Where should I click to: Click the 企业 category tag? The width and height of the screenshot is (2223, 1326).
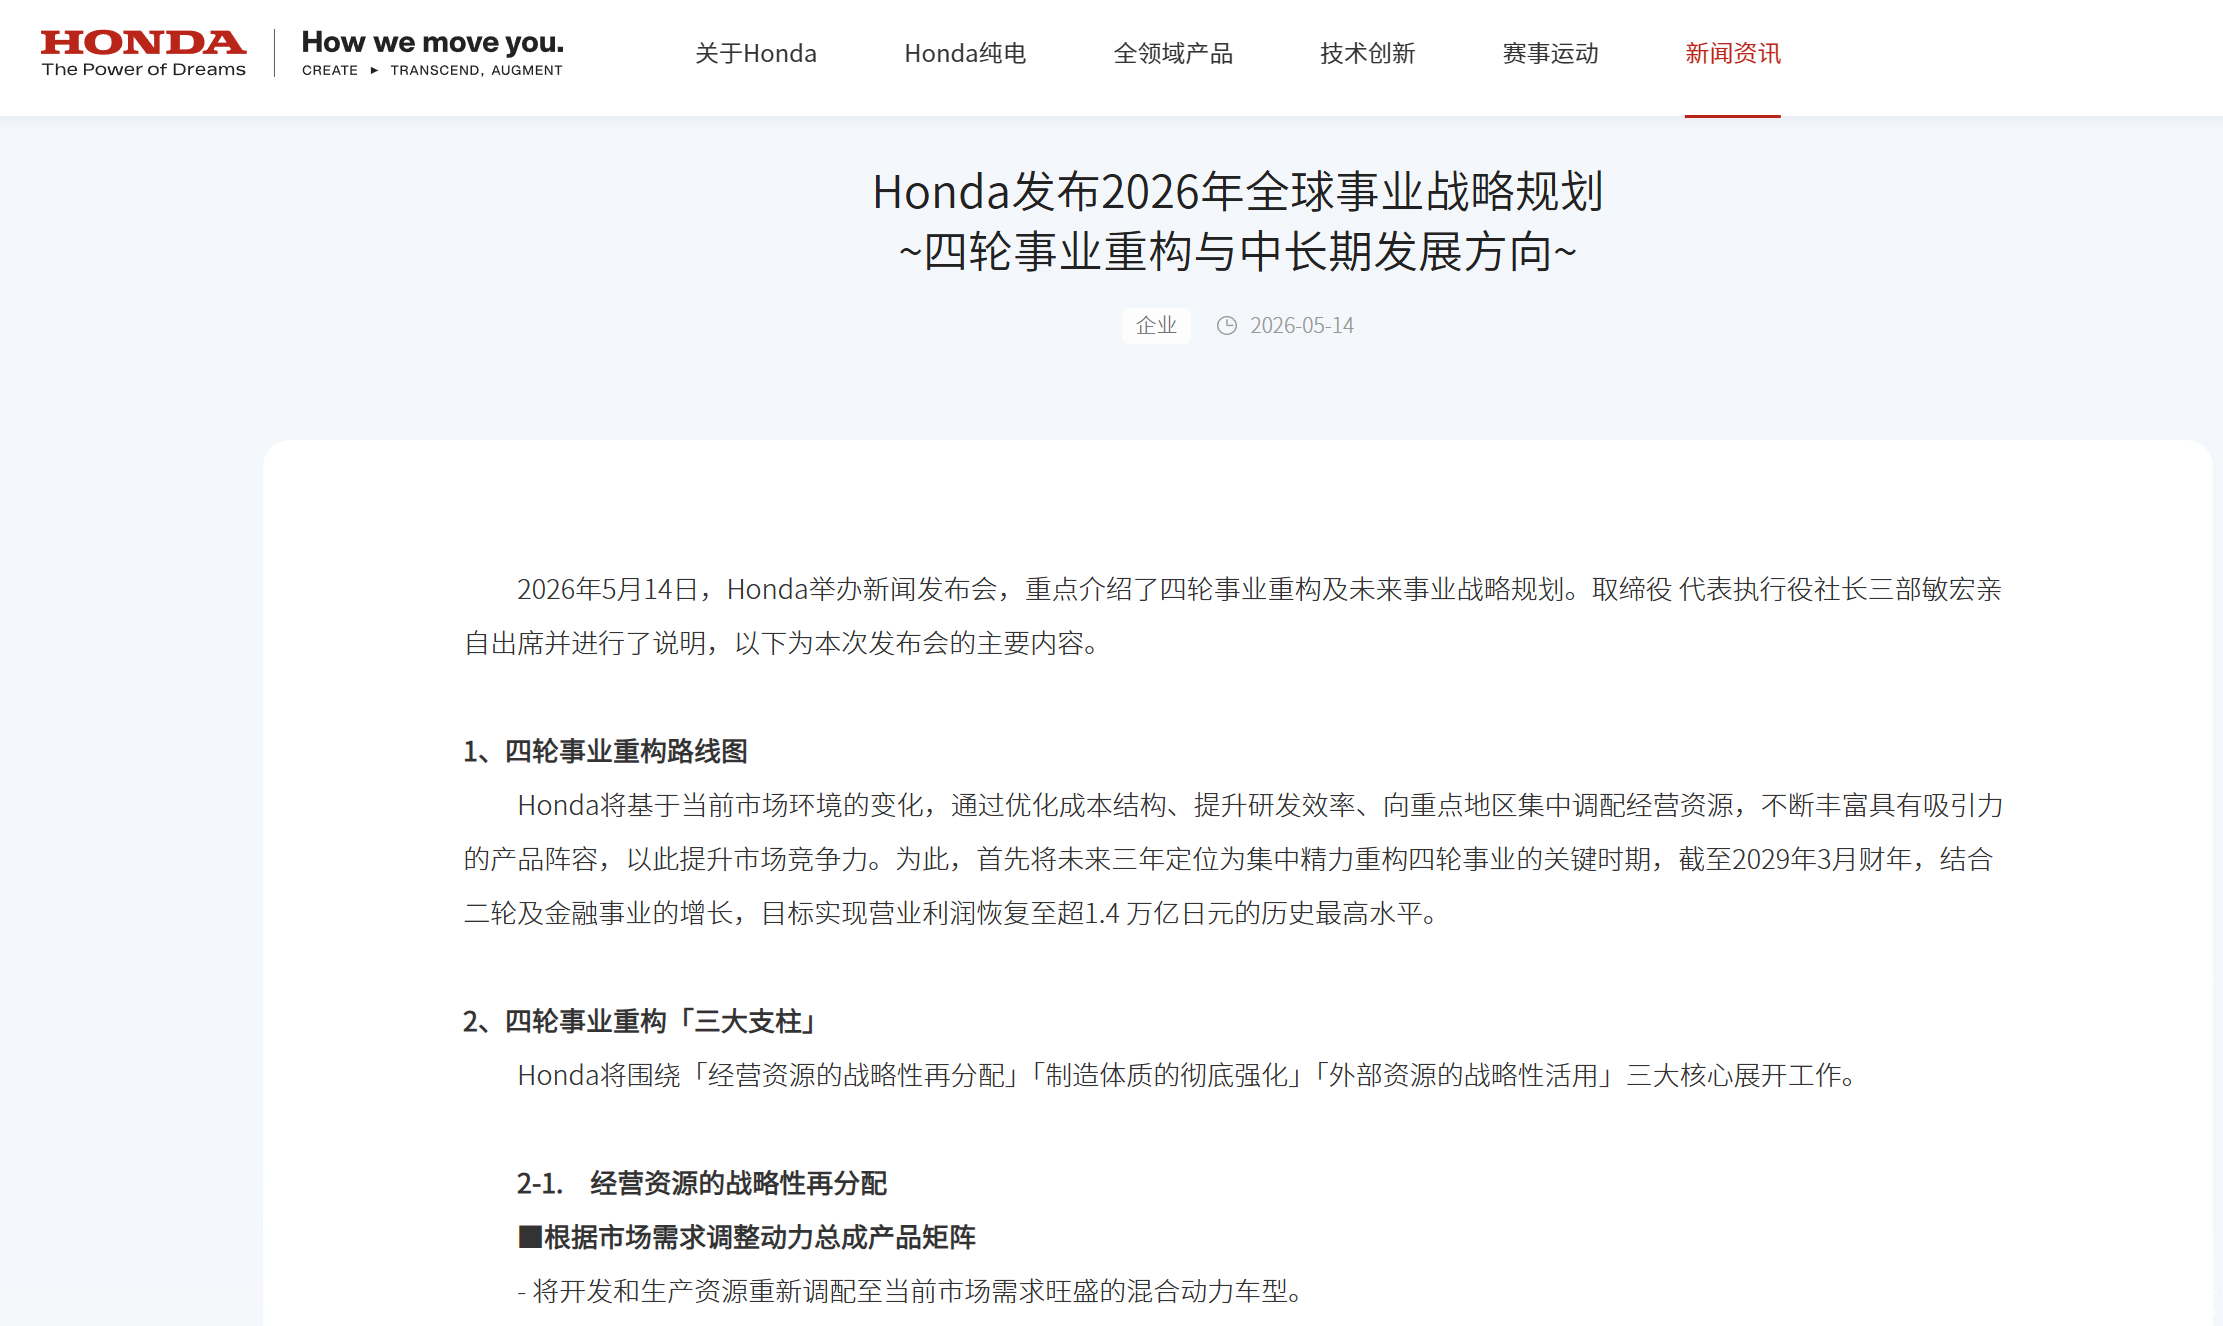point(1156,325)
